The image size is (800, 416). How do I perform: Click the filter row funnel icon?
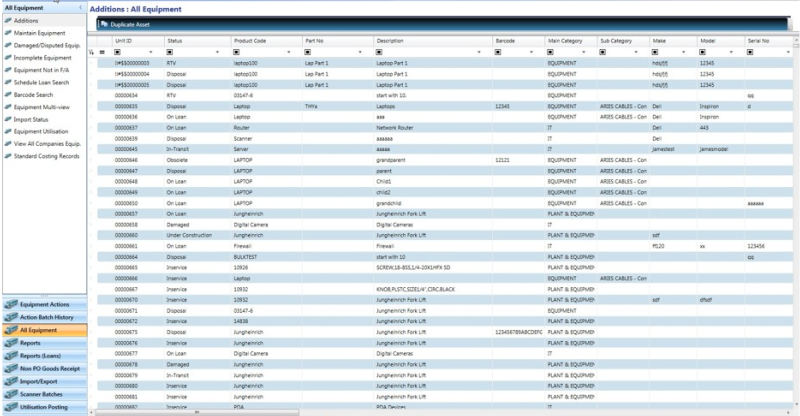(x=91, y=52)
